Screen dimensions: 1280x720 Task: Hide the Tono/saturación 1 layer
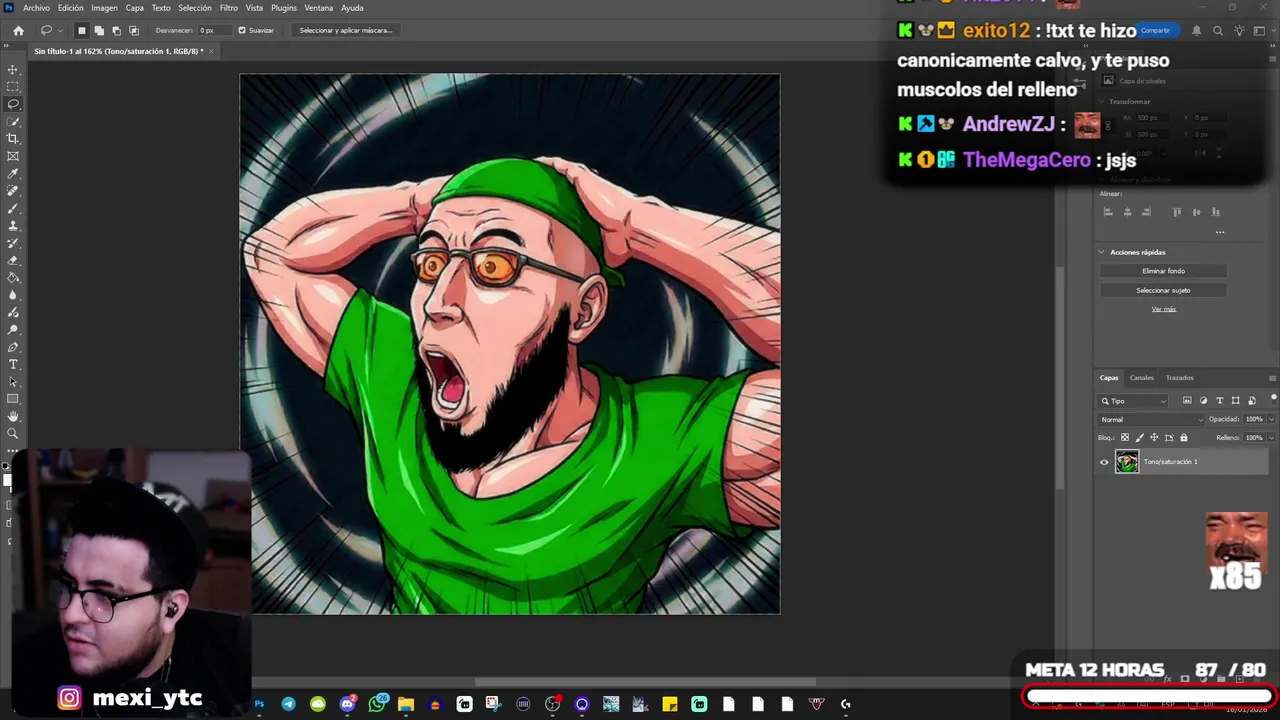click(x=1104, y=462)
